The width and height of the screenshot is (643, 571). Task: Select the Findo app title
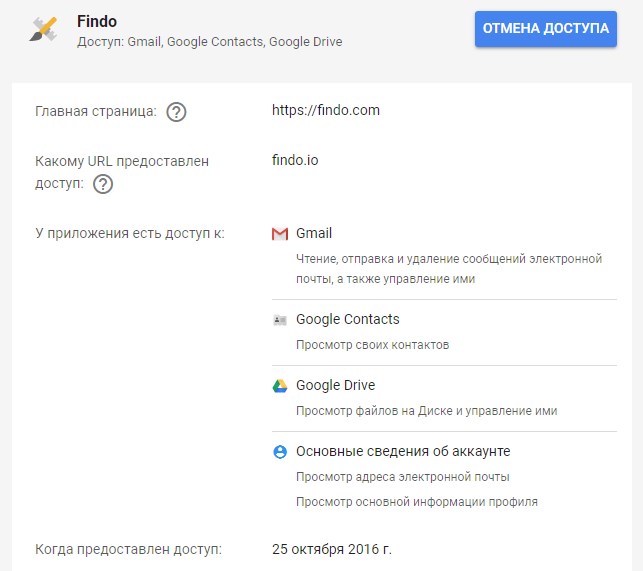click(x=97, y=21)
